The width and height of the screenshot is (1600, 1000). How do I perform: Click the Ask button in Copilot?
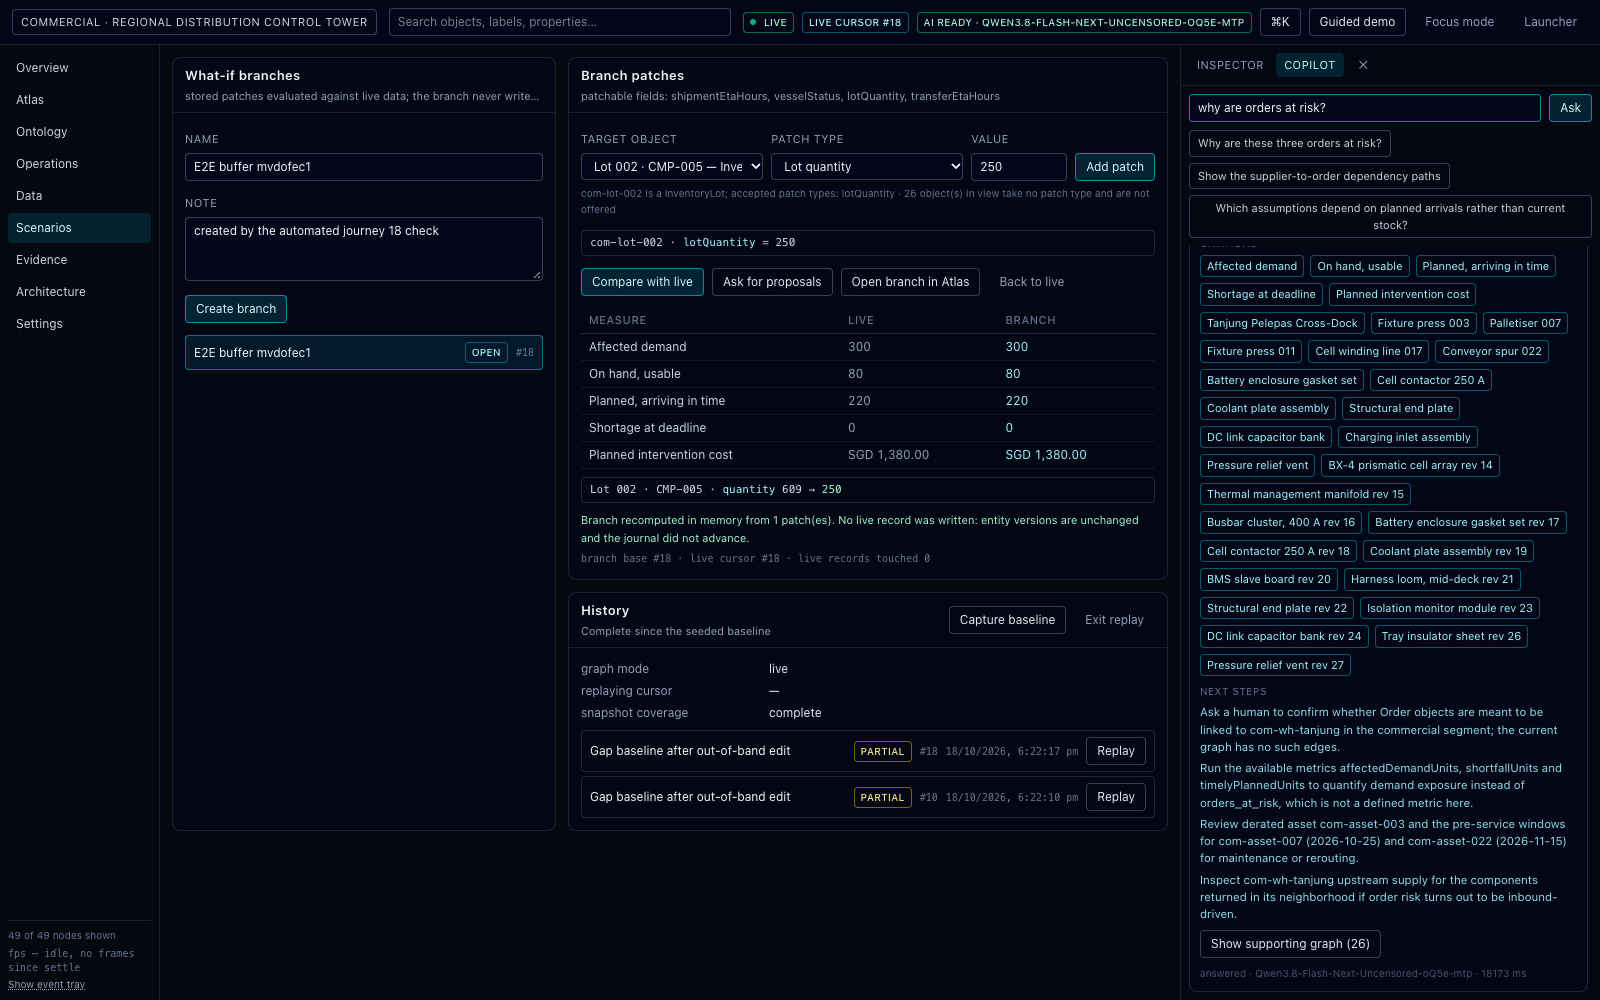tap(1570, 108)
